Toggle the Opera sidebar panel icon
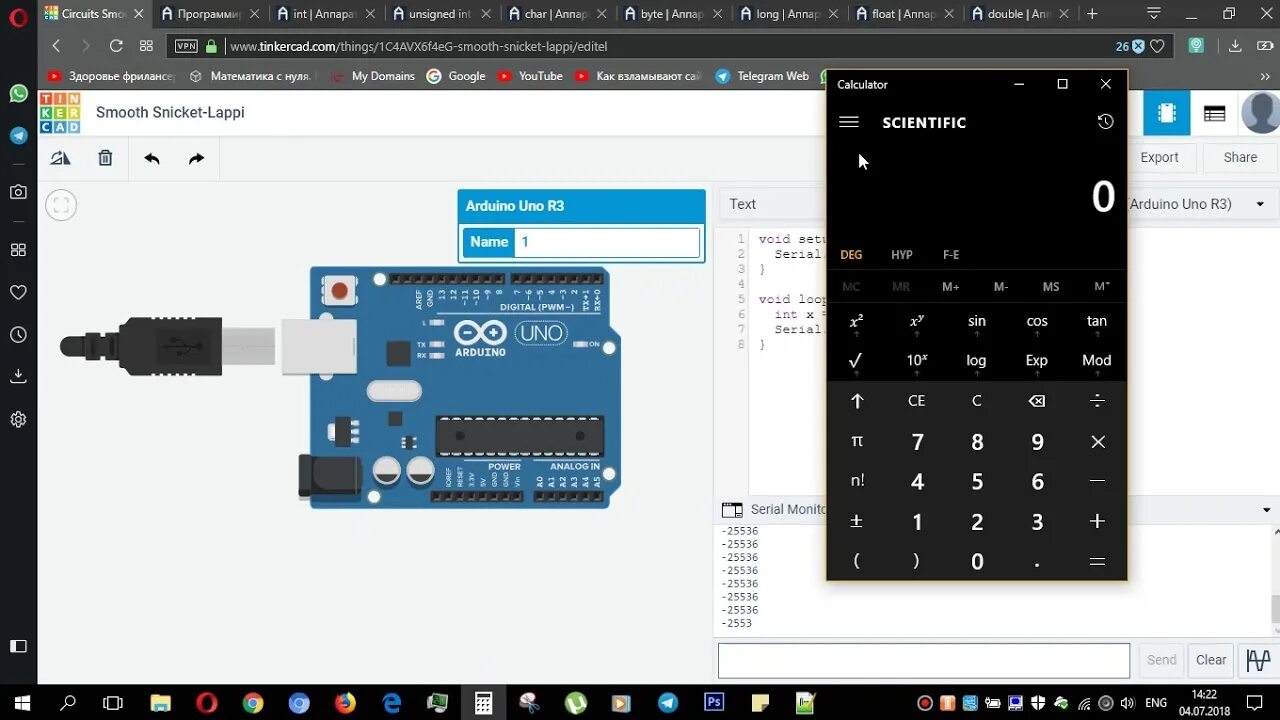The height and width of the screenshot is (720, 1280). [17, 646]
